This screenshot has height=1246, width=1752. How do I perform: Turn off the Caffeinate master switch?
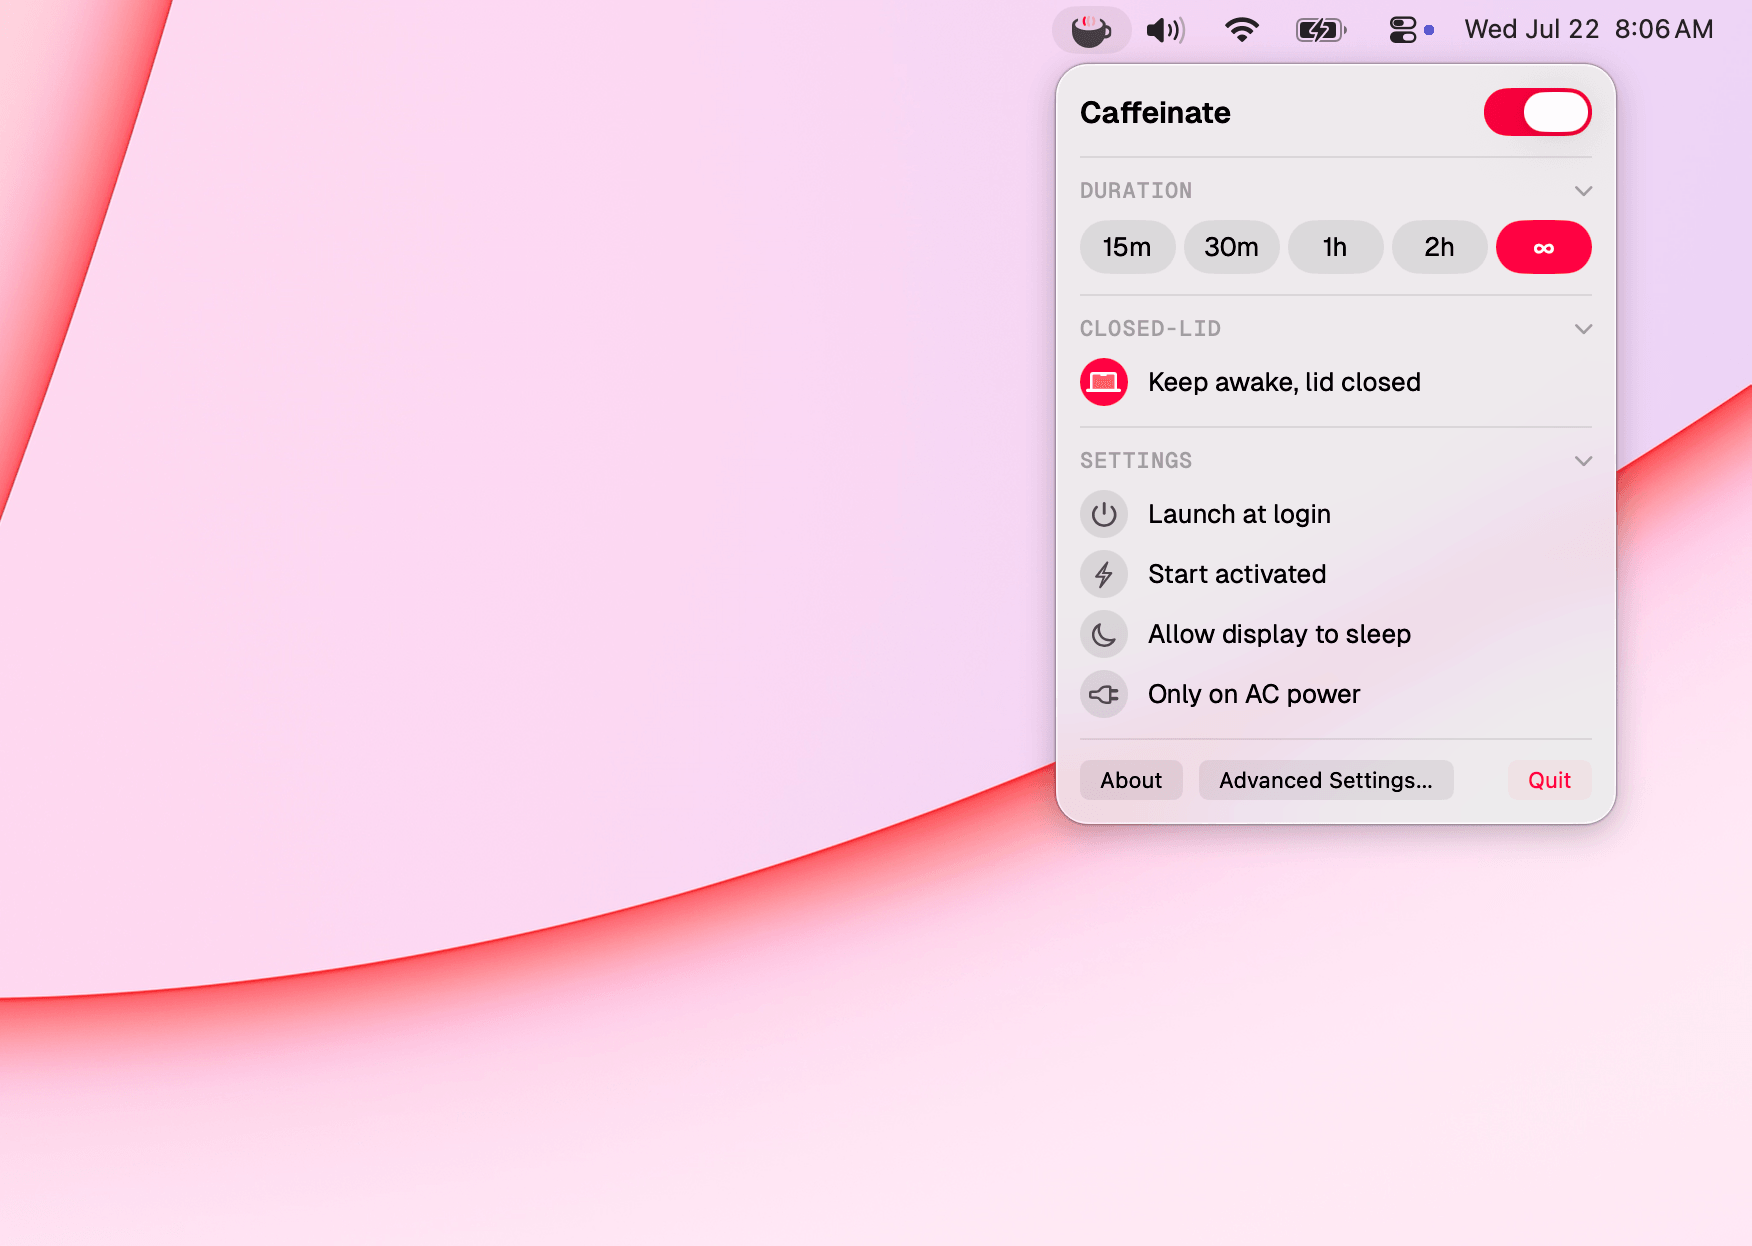click(1537, 112)
